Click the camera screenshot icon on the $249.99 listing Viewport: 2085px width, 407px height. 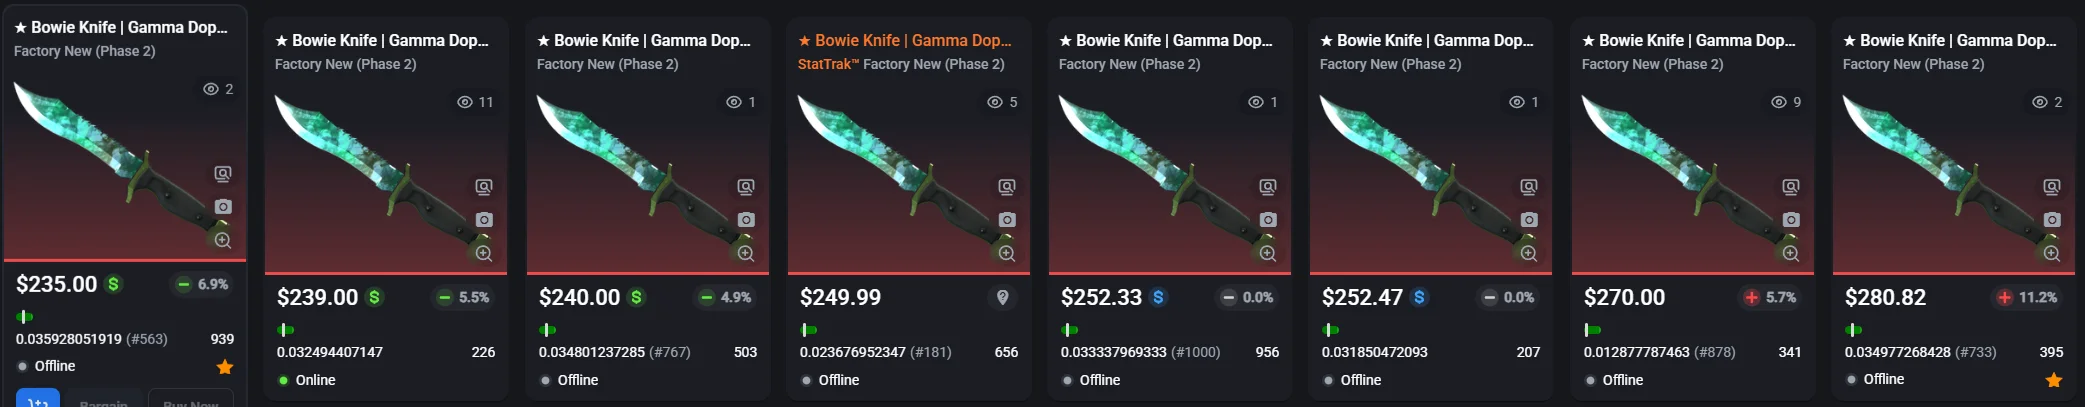click(x=1007, y=220)
